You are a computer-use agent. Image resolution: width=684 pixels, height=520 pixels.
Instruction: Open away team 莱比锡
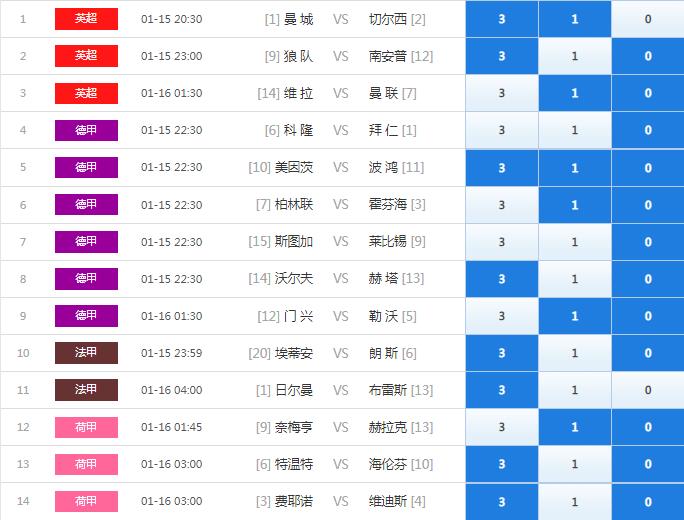(x=388, y=242)
